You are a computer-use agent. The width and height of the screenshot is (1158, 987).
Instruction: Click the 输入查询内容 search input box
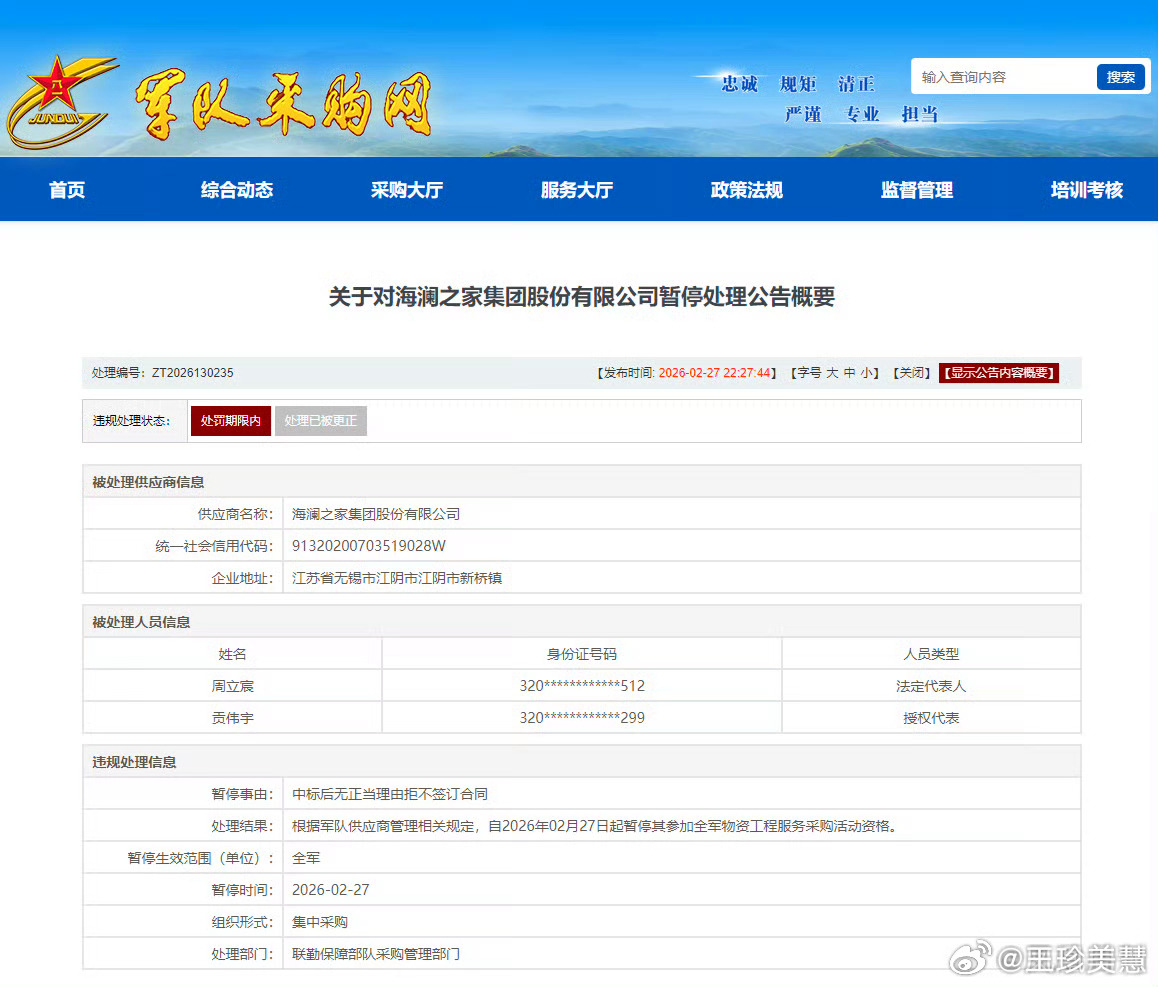pos(1000,76)
